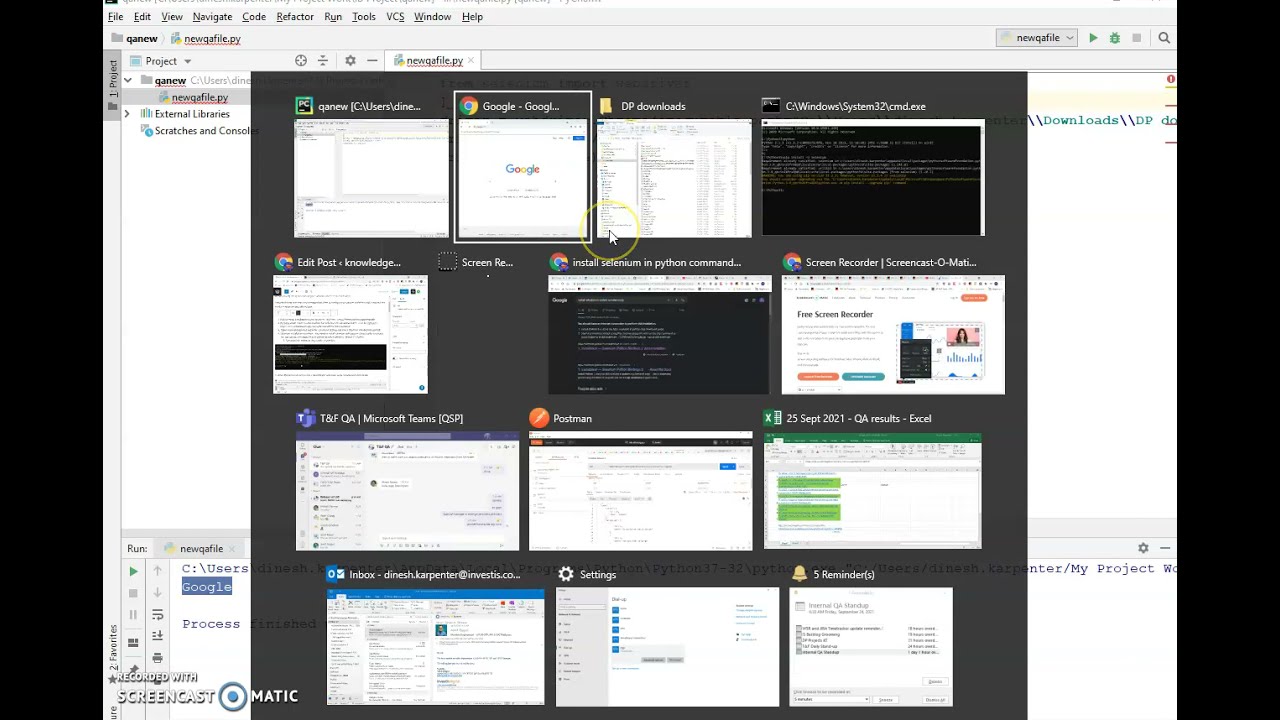Image resolution: width=1280 pixels, height=720 pixels.
Task: Switch to the Outlook Inbox window
Action: click(435, 647)
